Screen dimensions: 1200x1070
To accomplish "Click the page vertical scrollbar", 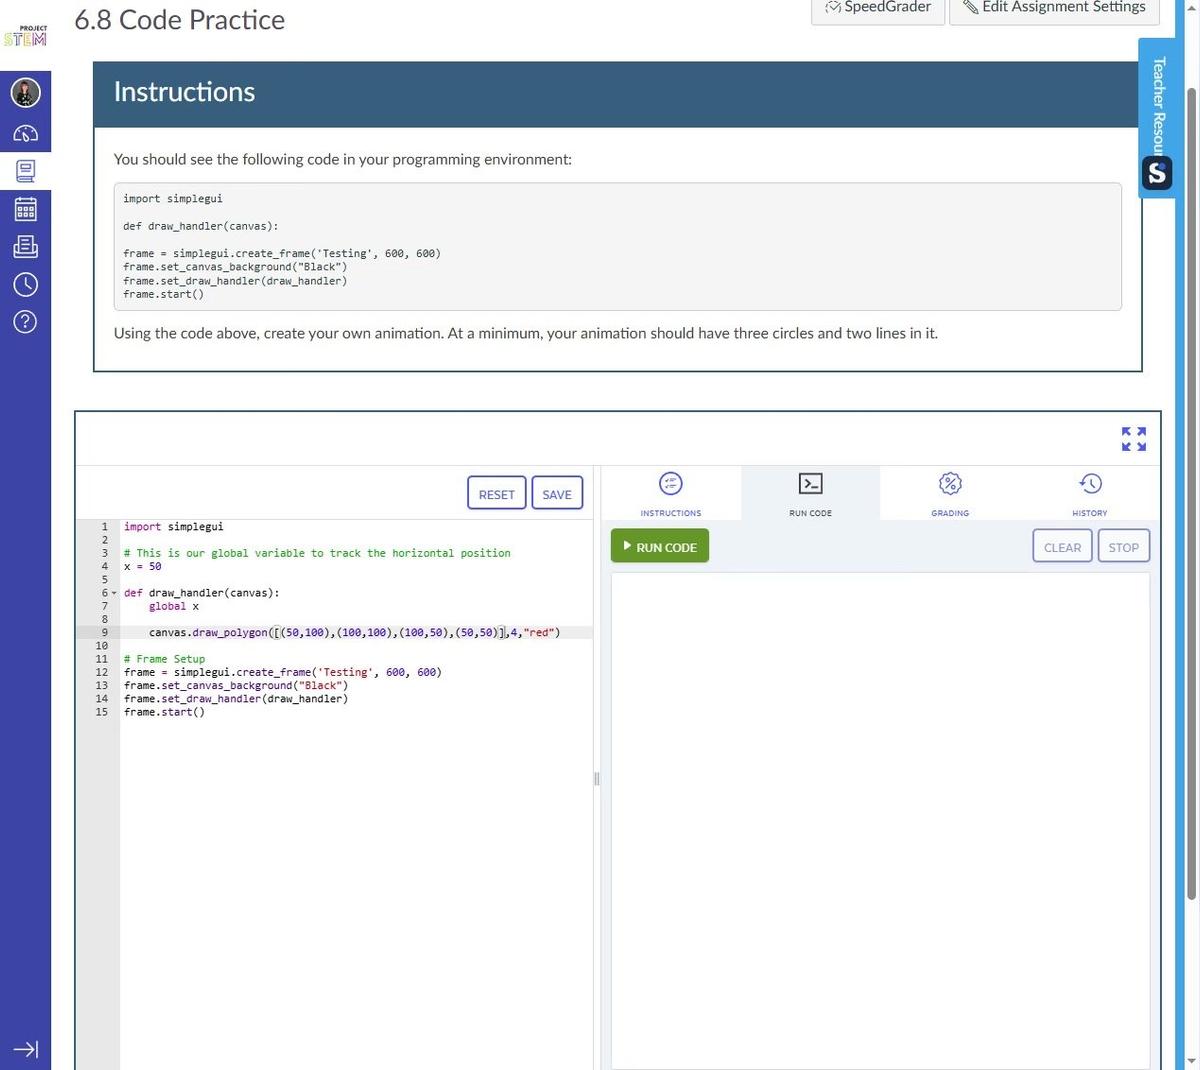I will (x=1190, y=500).
